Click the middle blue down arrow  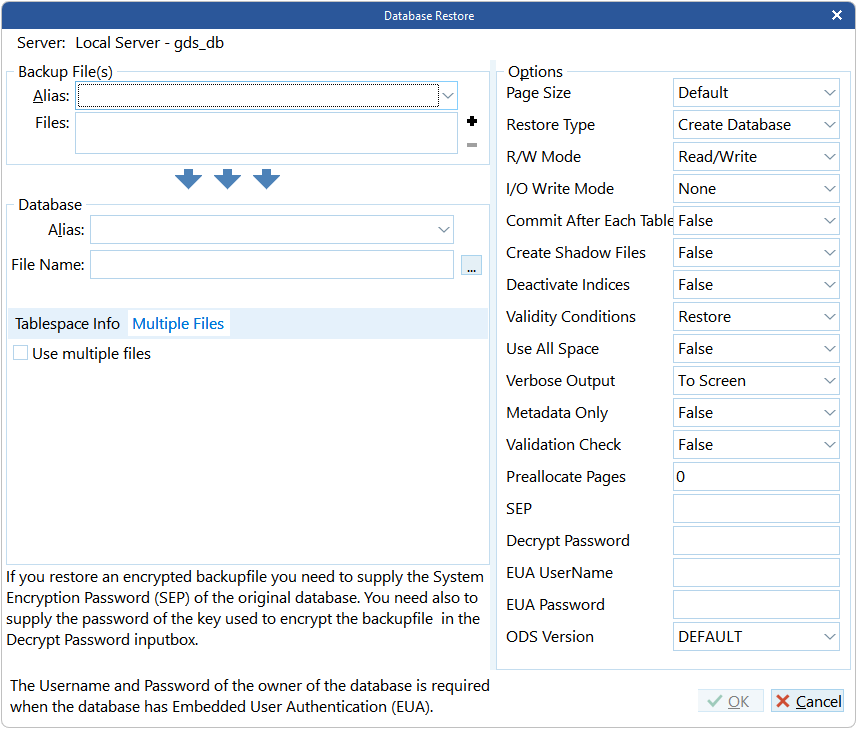227,179
